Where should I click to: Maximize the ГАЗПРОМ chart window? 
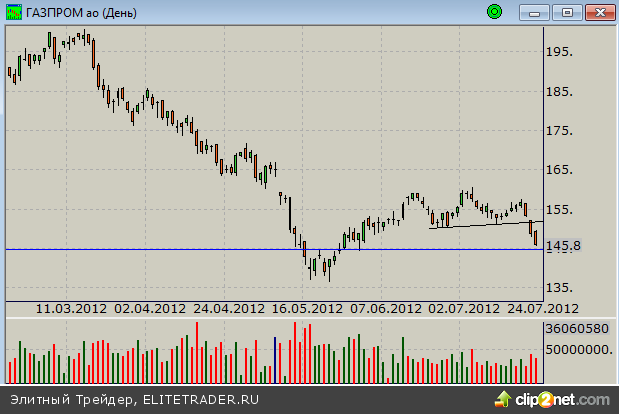(x=568, y=12)
